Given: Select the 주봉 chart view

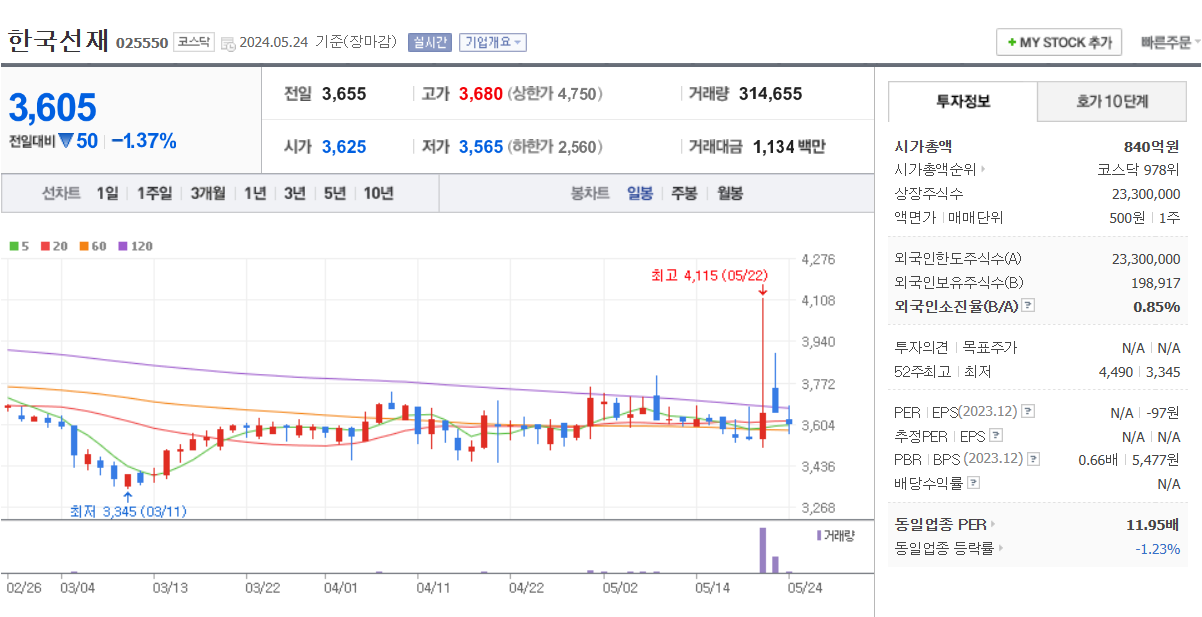Looking at the screenshot, I should [x=683, y=193].
